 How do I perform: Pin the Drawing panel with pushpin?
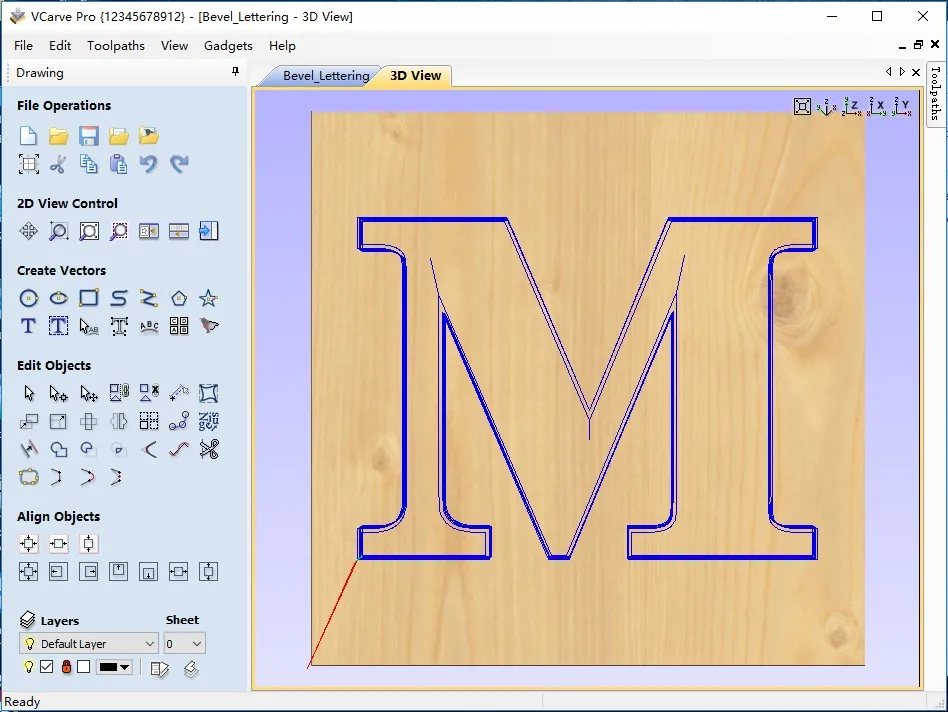pyautogui.click(x=236, y=72)
